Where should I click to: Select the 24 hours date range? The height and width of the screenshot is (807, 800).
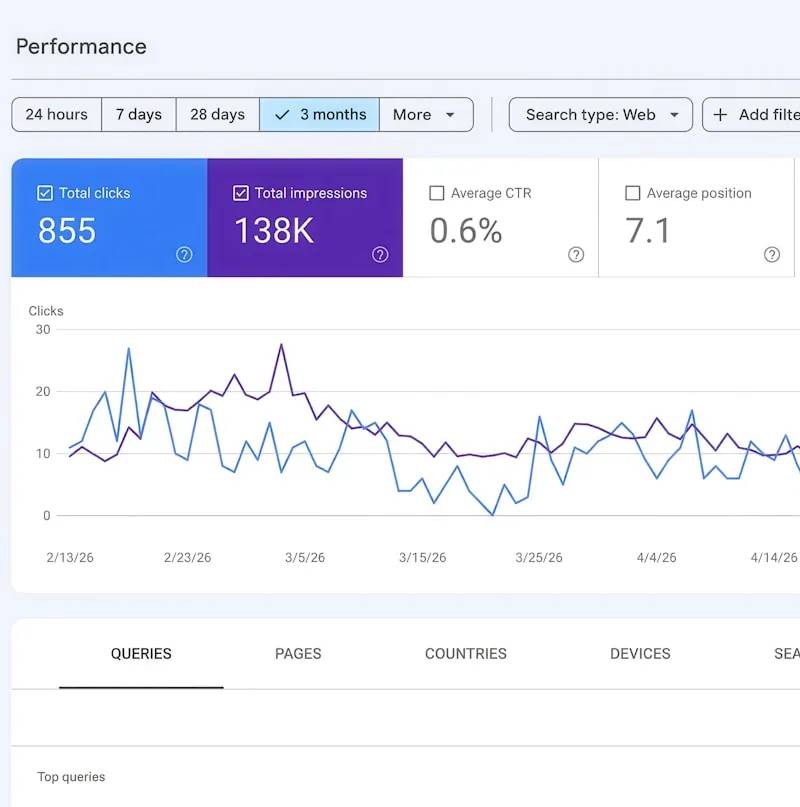coord(57,114)
